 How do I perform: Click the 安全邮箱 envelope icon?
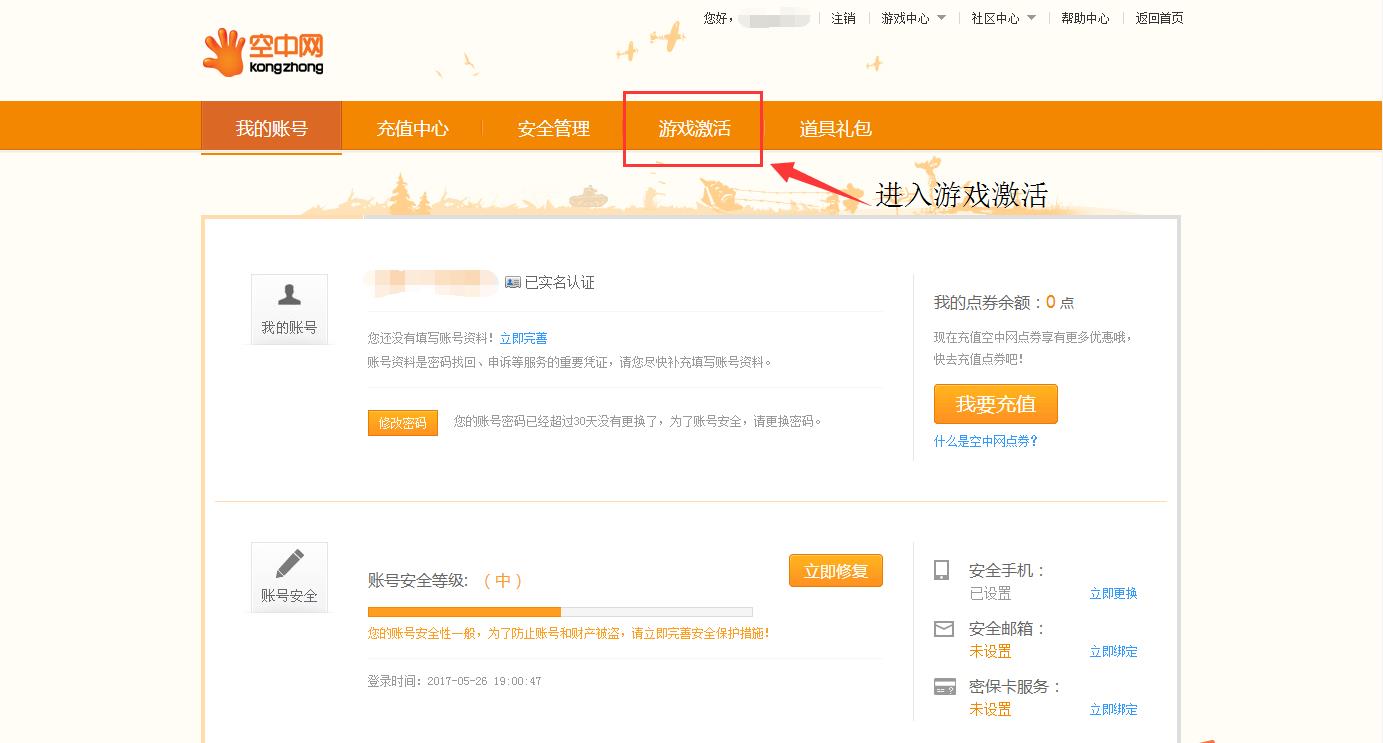943,629
